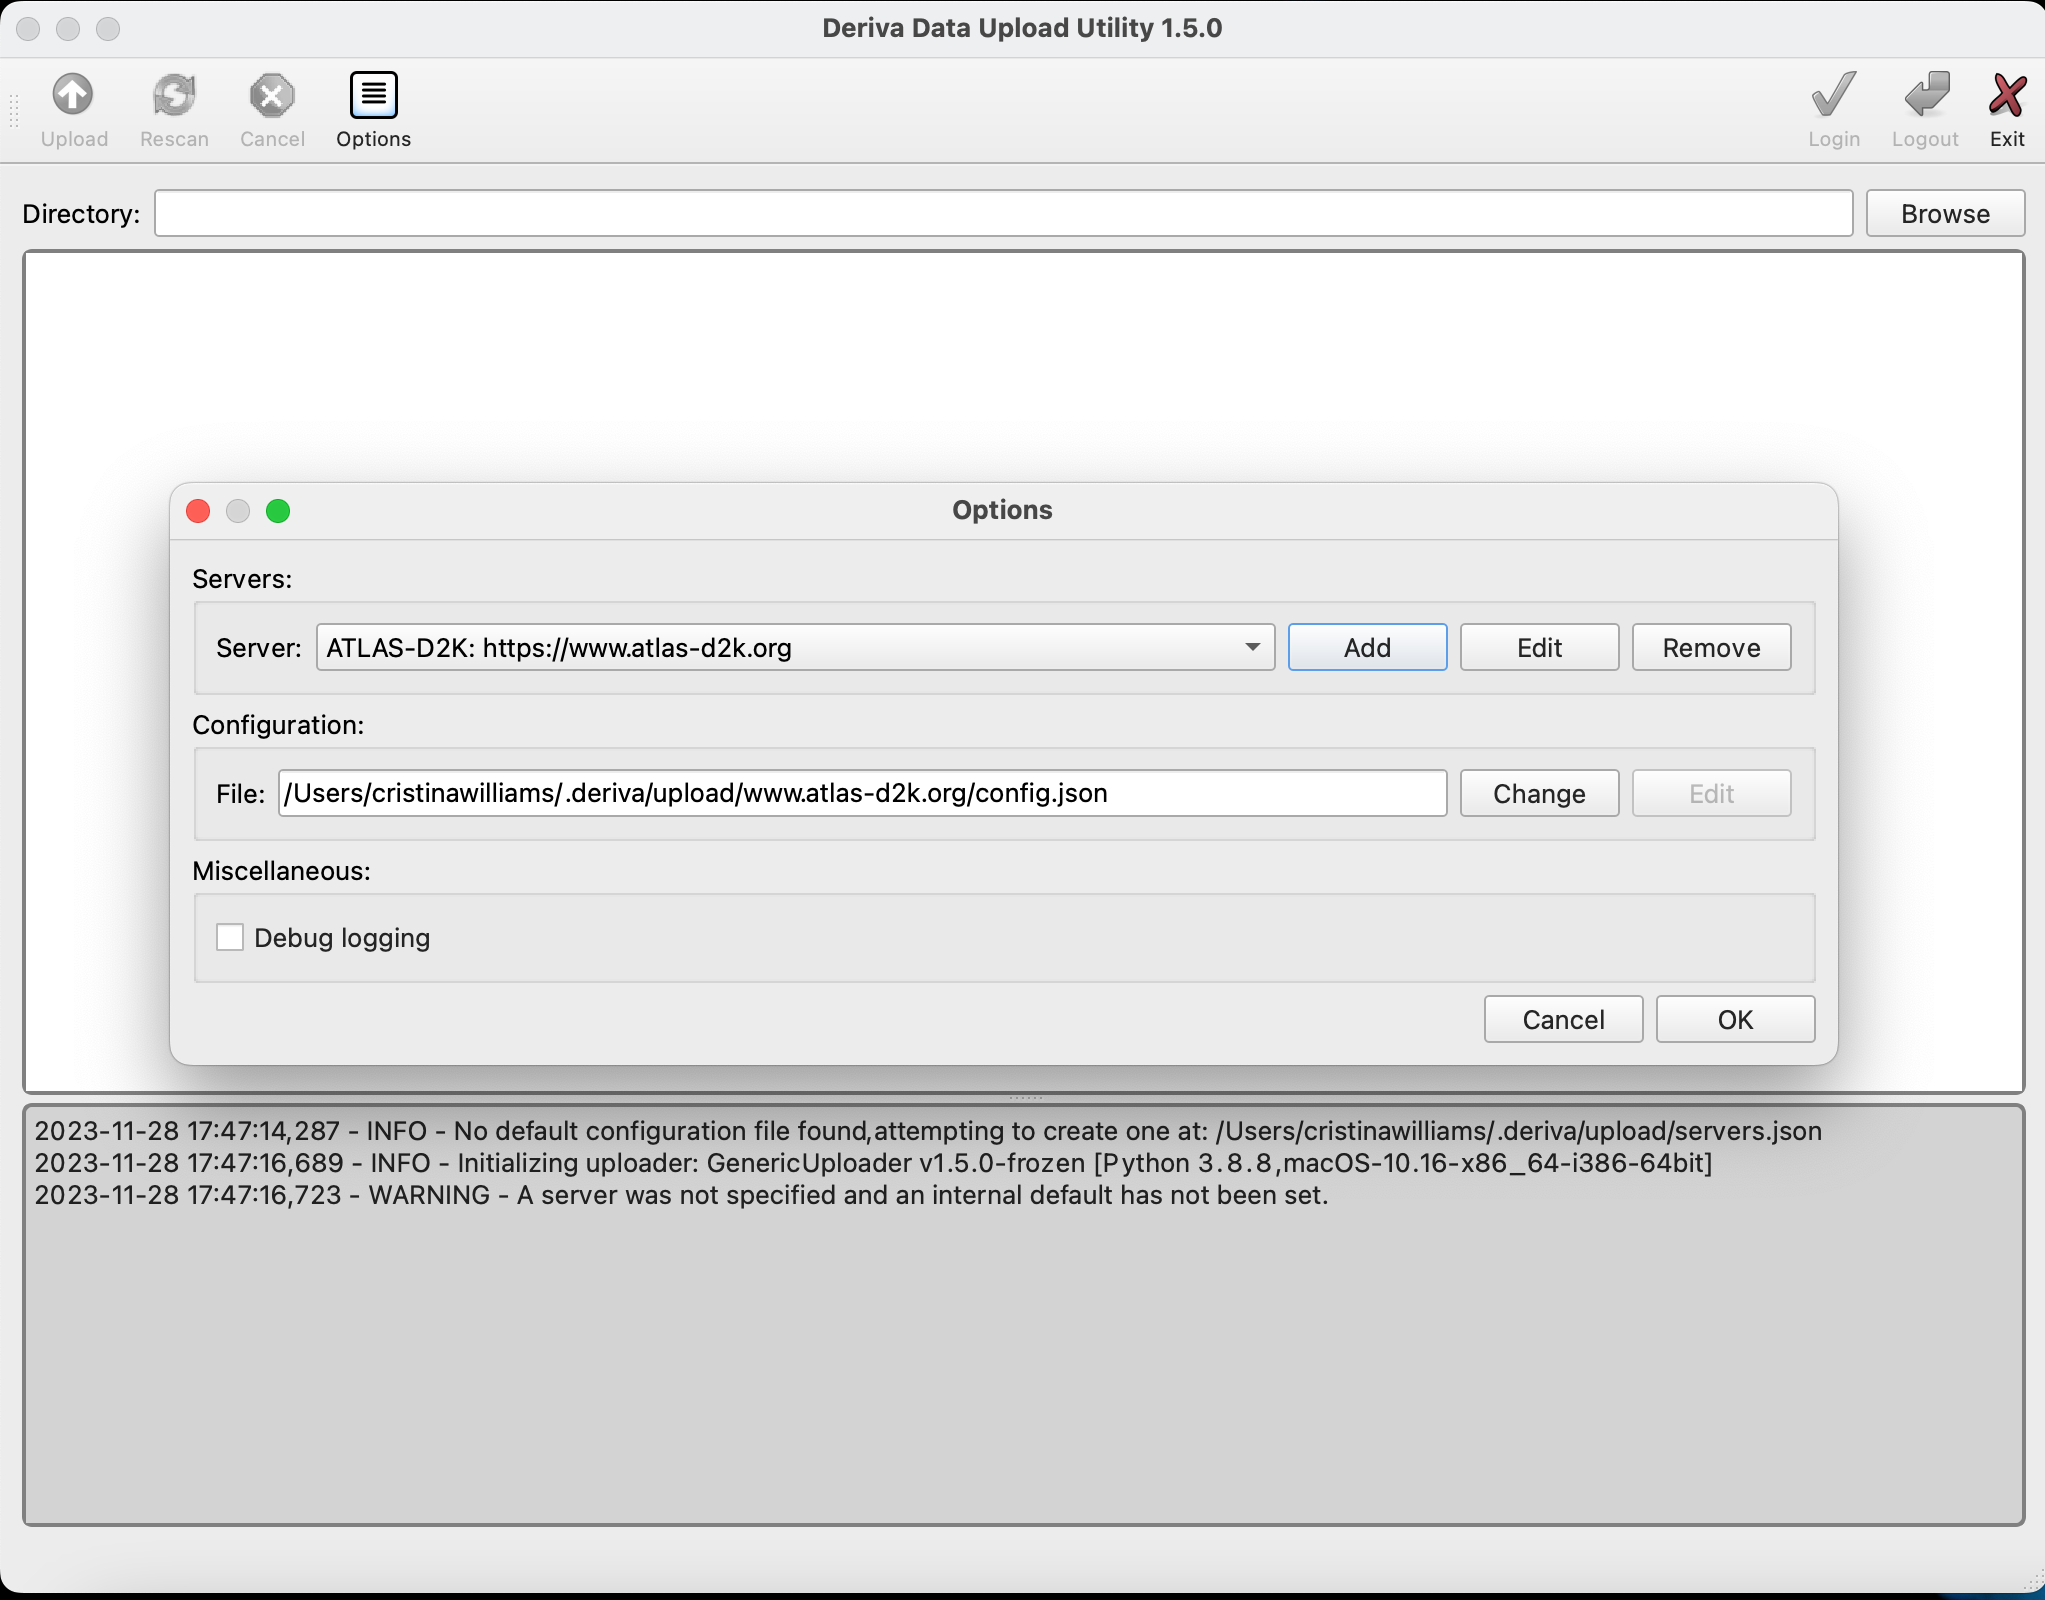Click the Servers: section label
This screenshot has height=1600, width=2045.
click(242, 579)
